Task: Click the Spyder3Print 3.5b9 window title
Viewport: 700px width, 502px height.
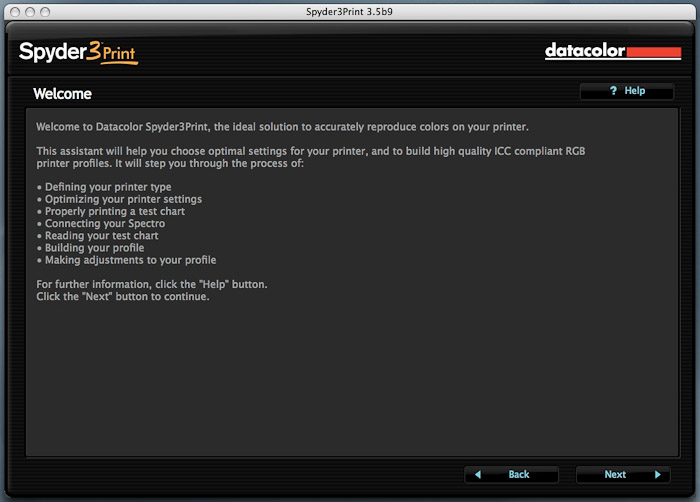Action: click(x=349, y=11)
